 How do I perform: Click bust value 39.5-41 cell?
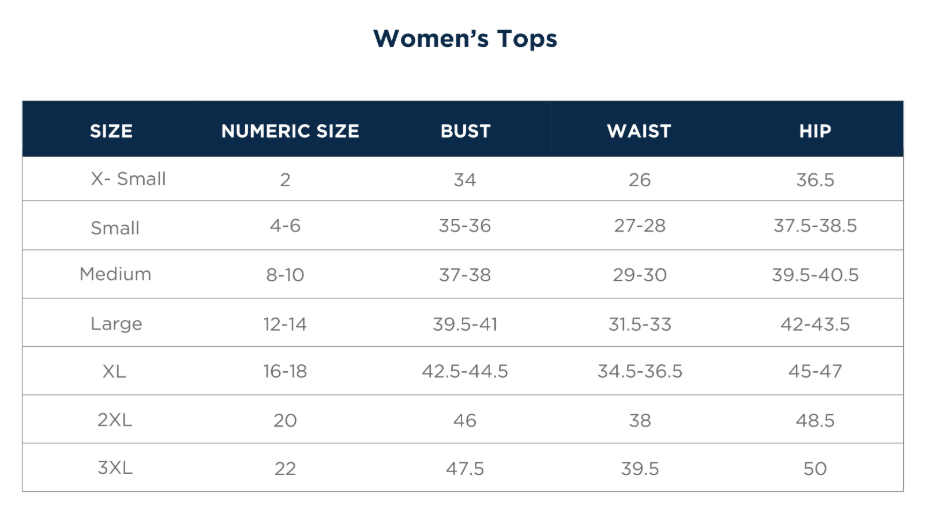(465, 324)
